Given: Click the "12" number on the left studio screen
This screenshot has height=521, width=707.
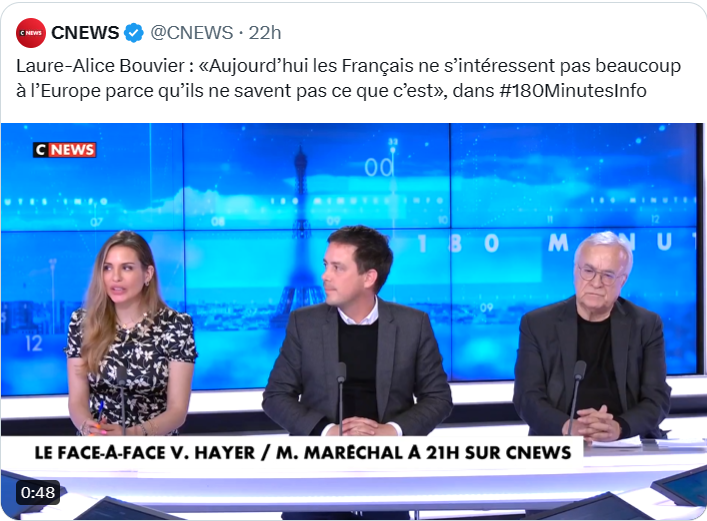Looking at the screenshot, I should [x=34, y=344].
